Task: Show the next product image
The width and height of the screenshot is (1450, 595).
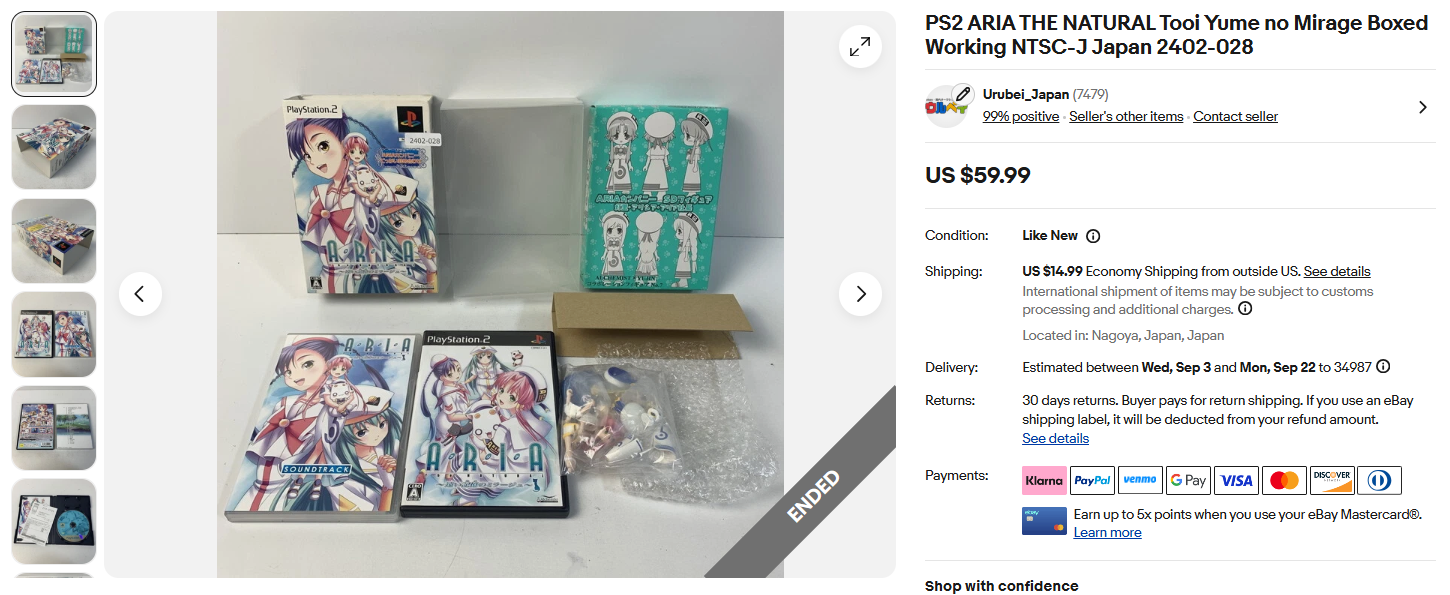Action: point(860,294)
